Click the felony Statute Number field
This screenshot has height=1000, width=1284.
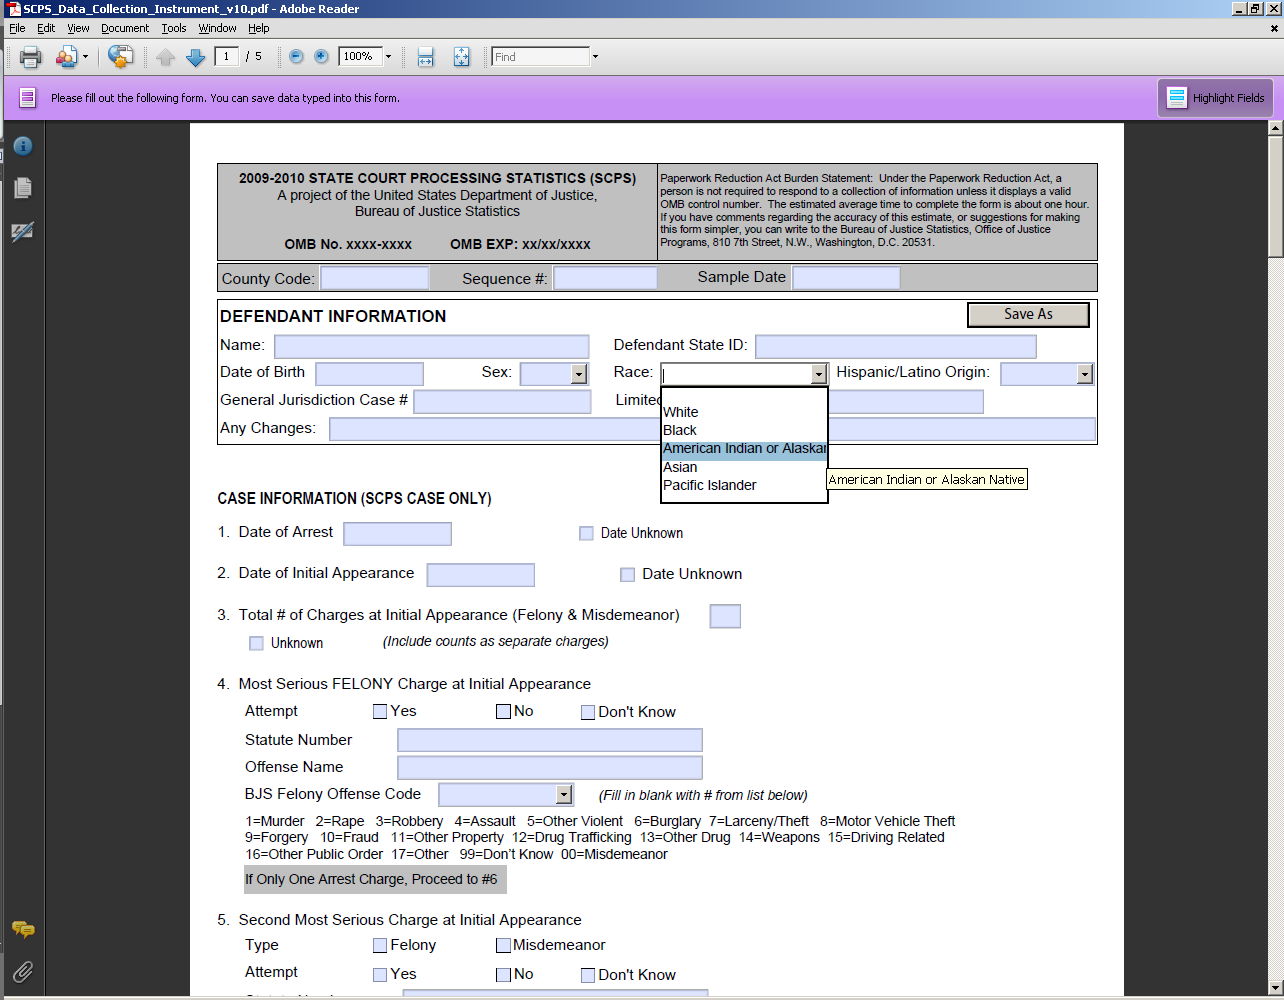click(550, 740)
